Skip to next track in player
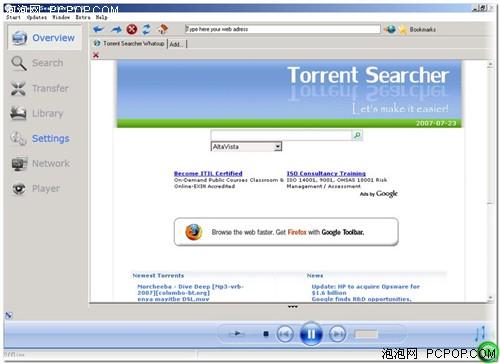This screenshot has width=500, height=364. click(x=337, y=334)
